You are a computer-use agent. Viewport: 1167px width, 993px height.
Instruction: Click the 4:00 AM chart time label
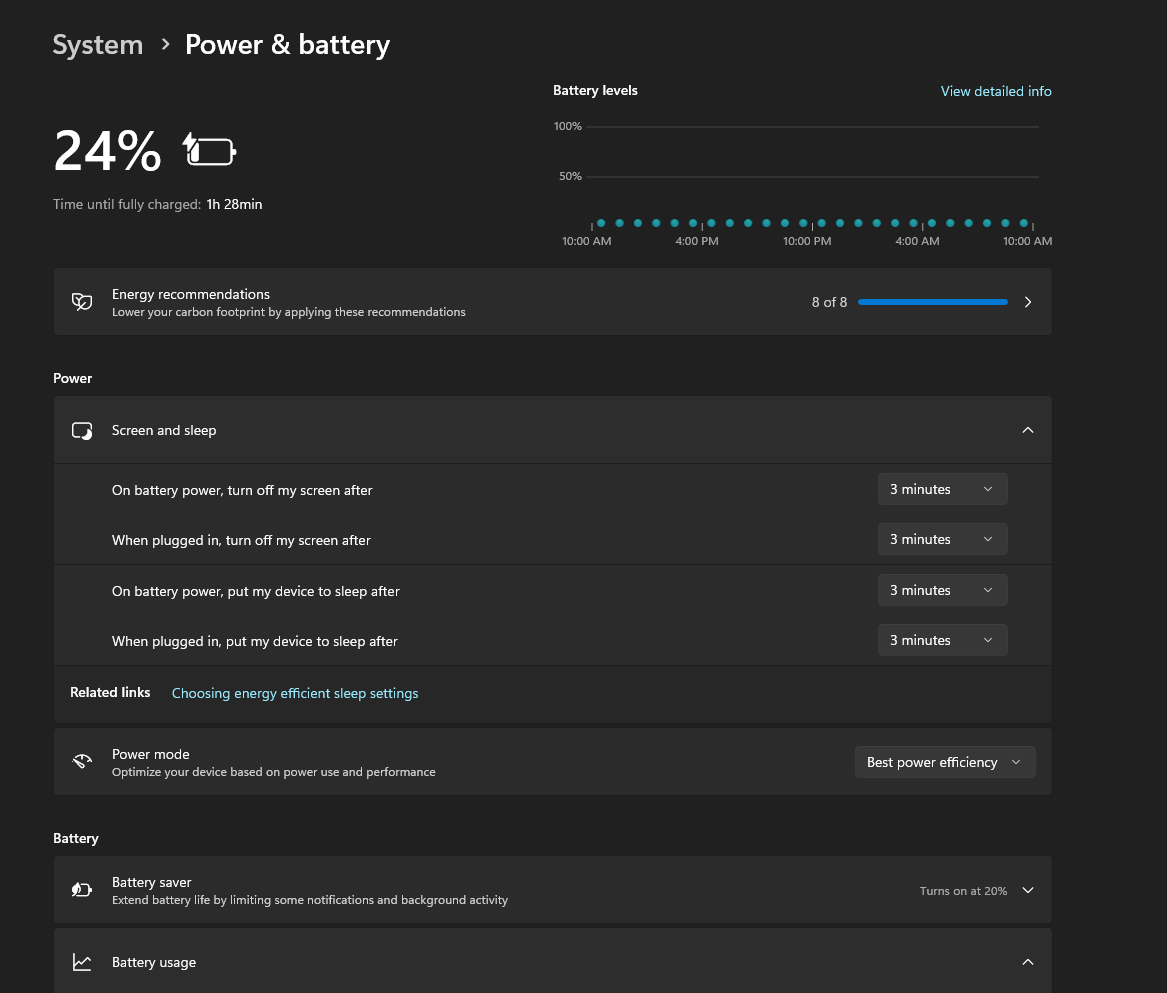tap(917, 241)
